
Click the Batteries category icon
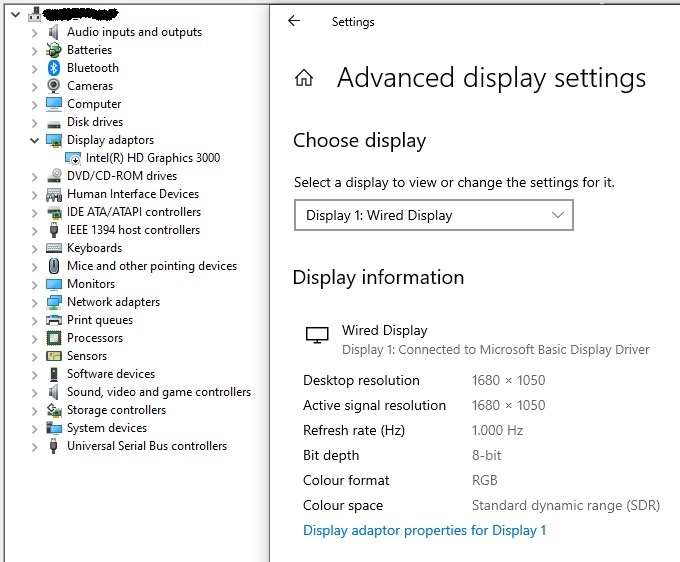[54, 50]
